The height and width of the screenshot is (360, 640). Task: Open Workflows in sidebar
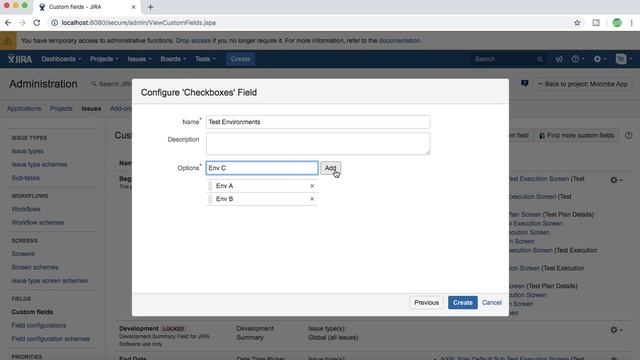point(26,209)
